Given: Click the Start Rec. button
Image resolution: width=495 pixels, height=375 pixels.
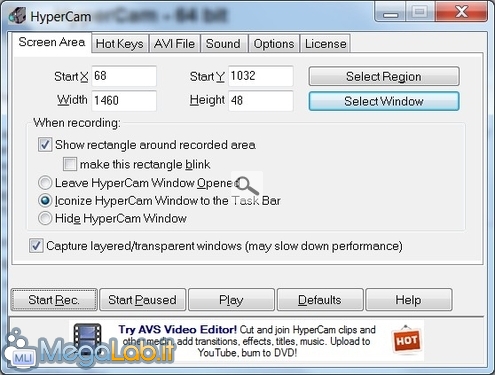Looking at the screenshot, I should tap(54, 300).
